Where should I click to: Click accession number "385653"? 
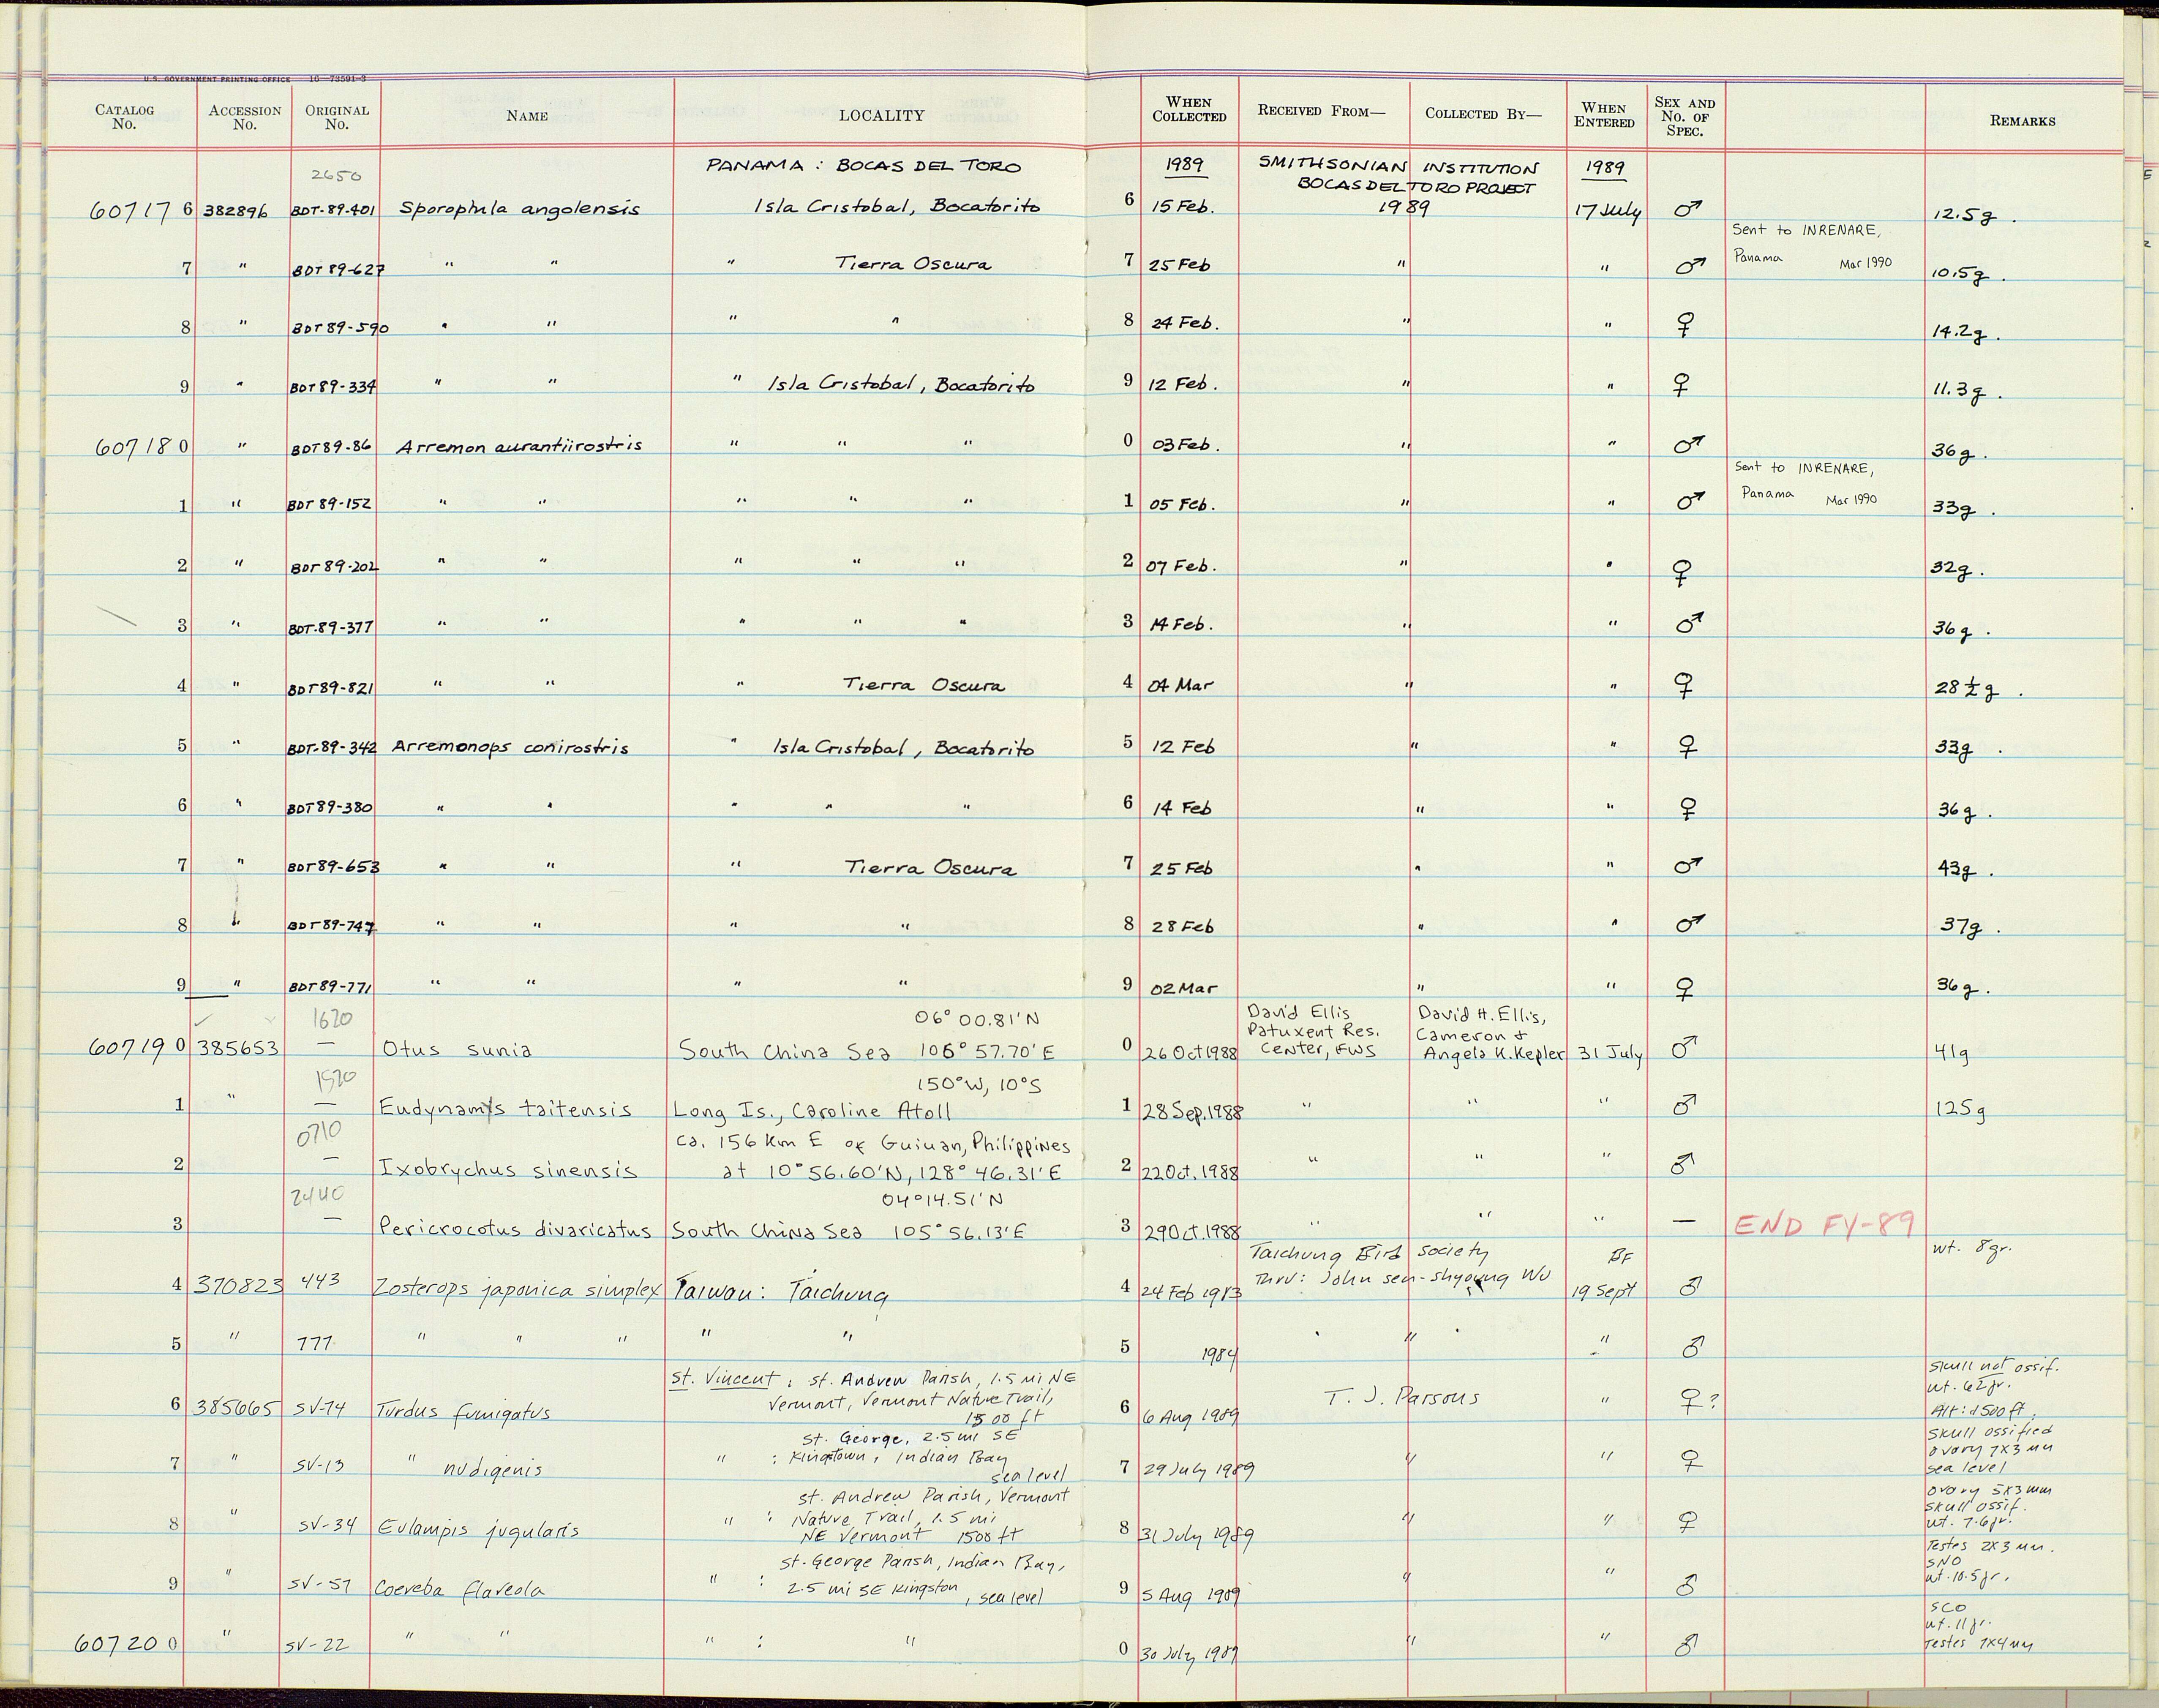point(238,1049)
